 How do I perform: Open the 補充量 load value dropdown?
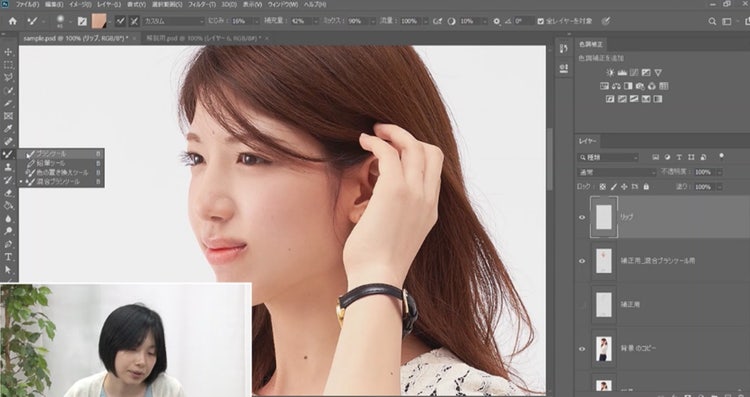[x=315, y=21]
